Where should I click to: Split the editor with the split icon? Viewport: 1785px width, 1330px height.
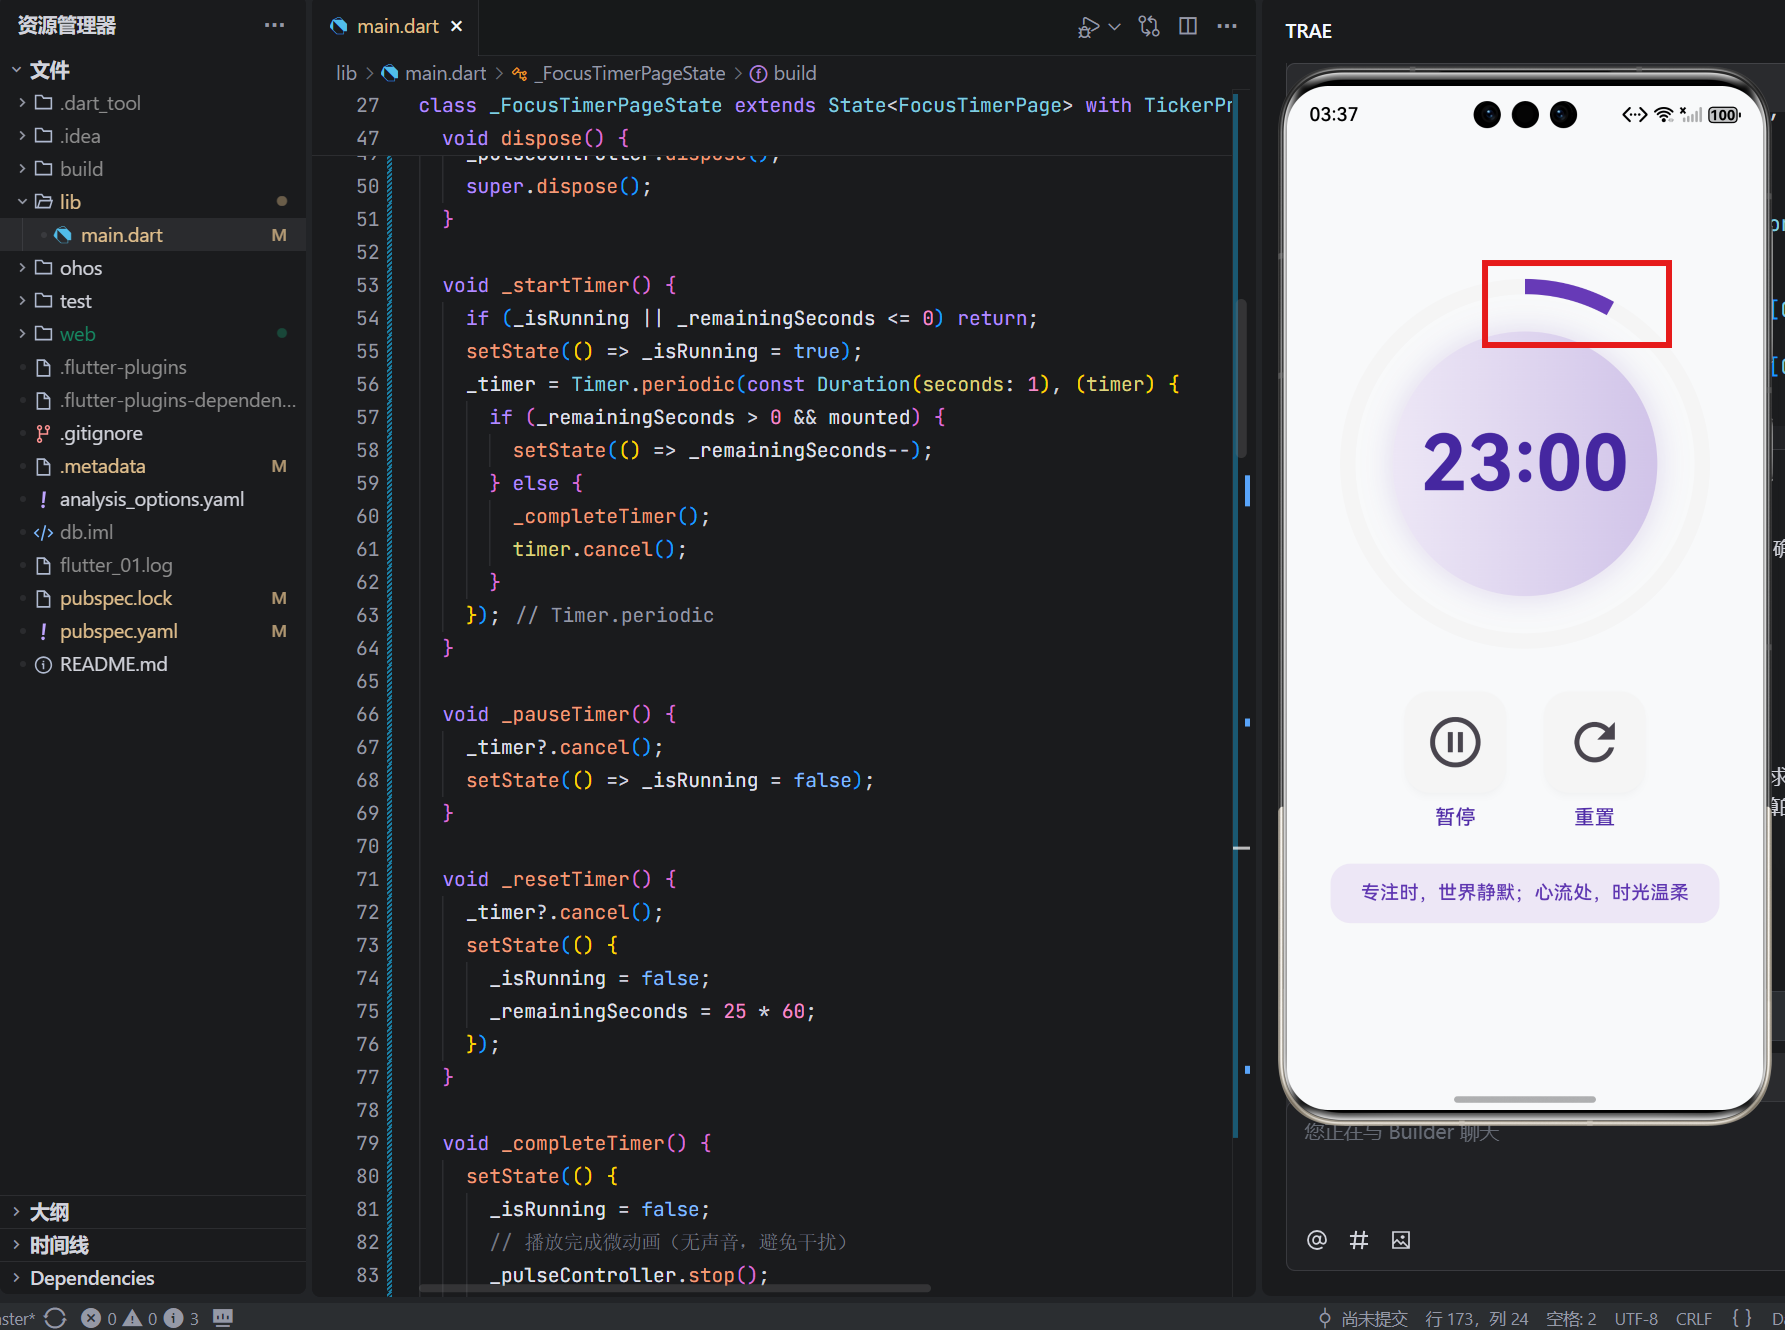point(1188,26)
